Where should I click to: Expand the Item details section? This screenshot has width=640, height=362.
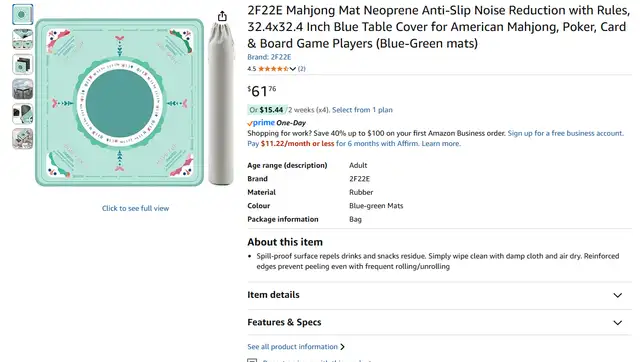(439, 295)
